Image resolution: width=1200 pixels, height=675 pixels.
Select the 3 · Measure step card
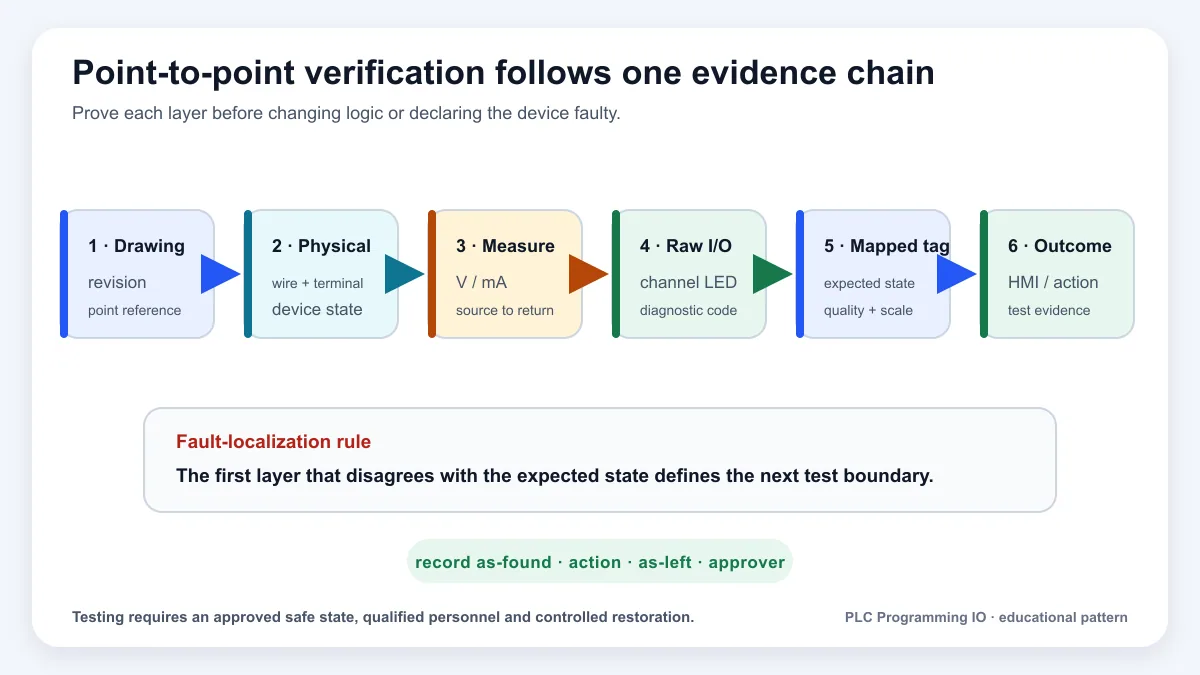point(506,274)
